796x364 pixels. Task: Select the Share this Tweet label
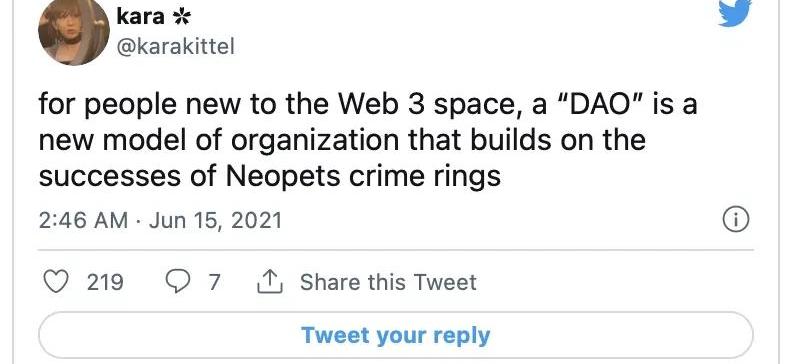pos(388,282)
